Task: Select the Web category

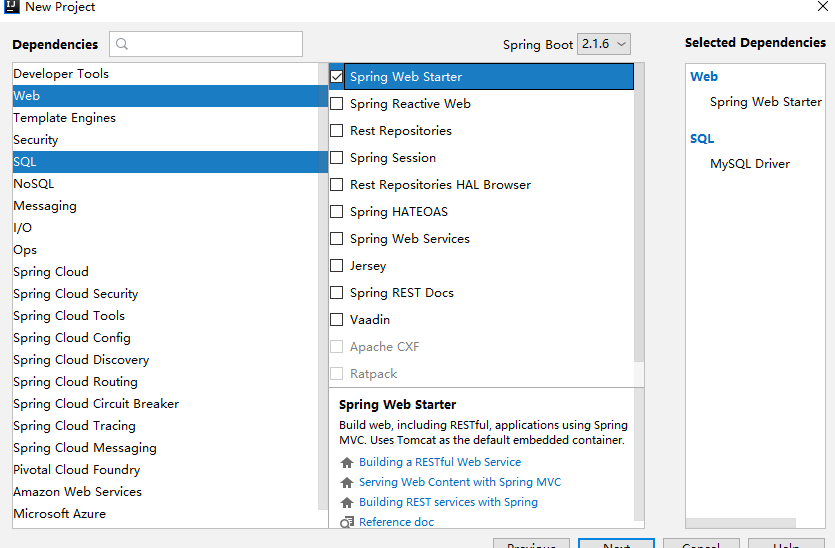Action: click(165, 96)
